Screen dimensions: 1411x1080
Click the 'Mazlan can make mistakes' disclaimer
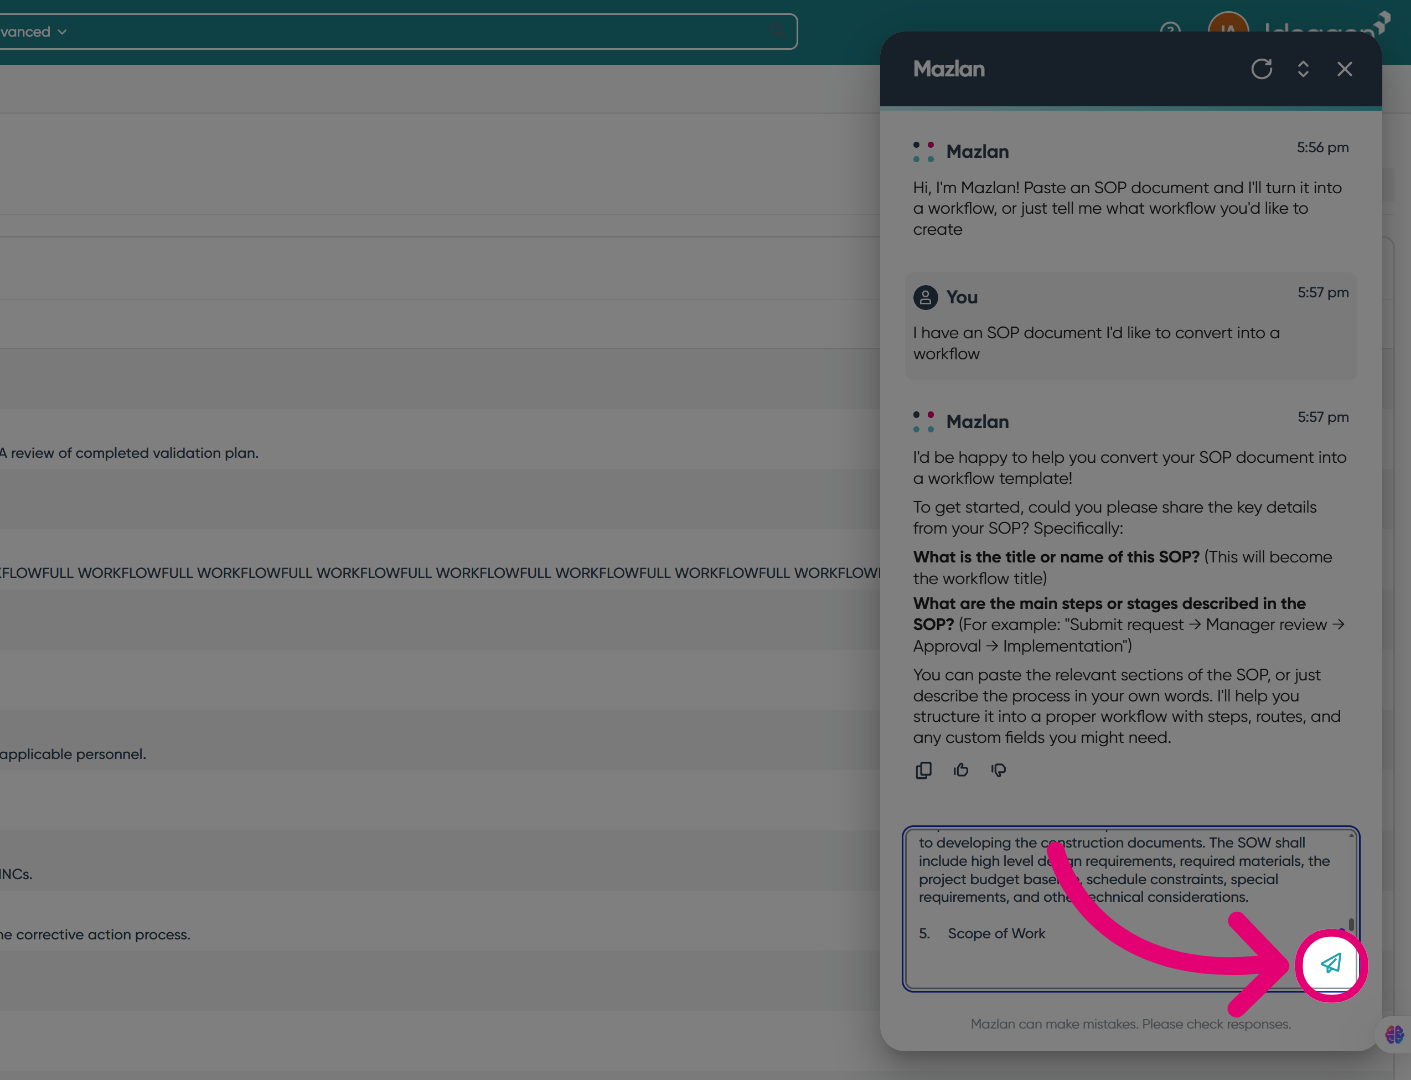pos(1131,1024)
